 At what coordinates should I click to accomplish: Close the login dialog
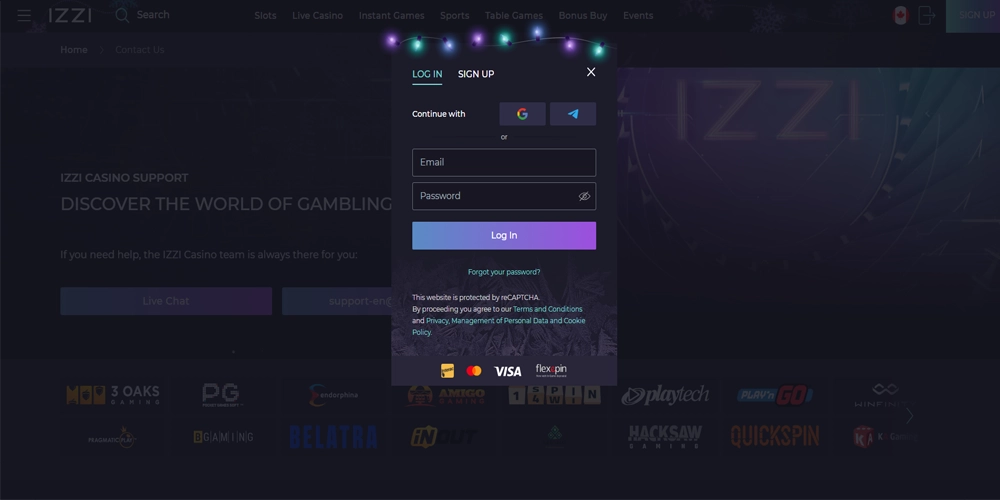(x=591, y=72)
